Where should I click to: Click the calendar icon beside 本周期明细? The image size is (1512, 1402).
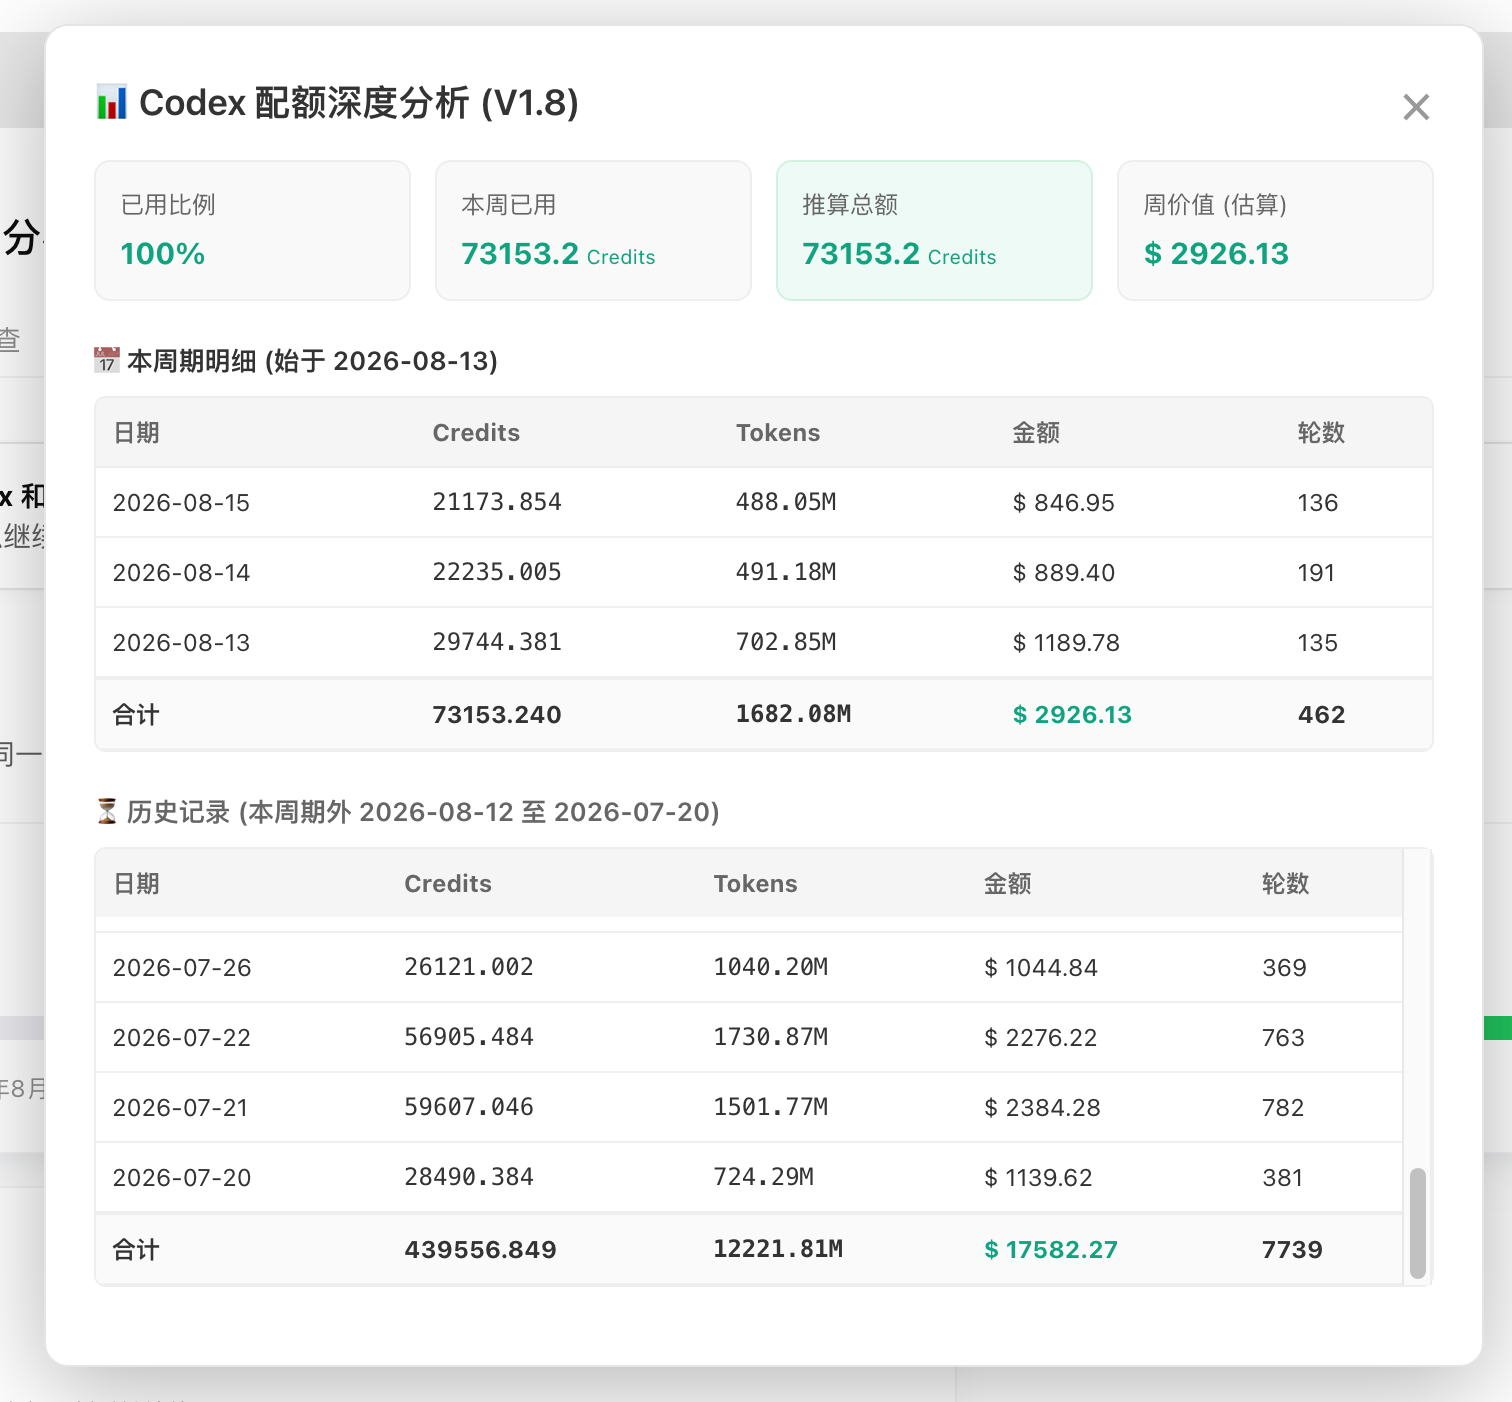[107, 360]
